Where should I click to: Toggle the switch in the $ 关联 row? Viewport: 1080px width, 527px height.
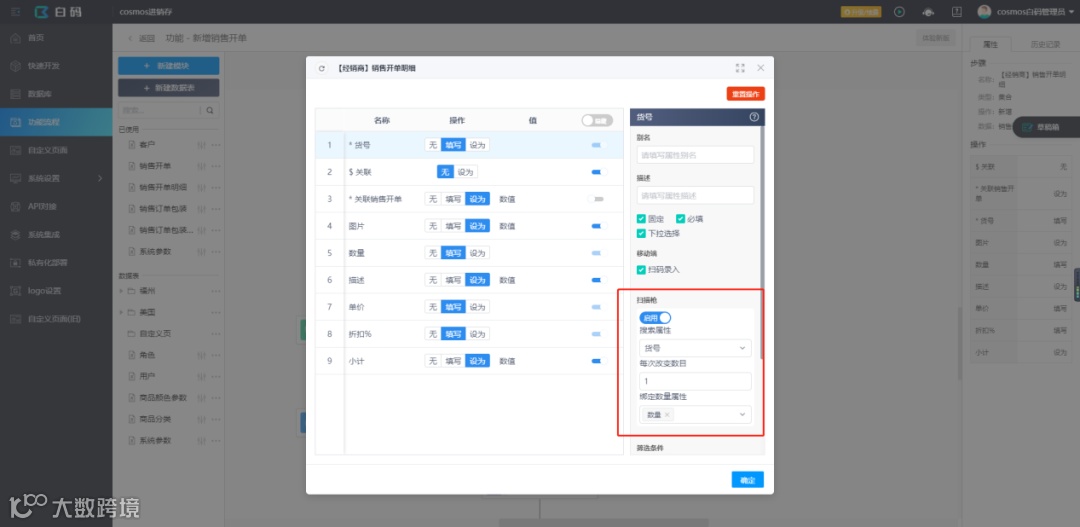coord(597,172)
